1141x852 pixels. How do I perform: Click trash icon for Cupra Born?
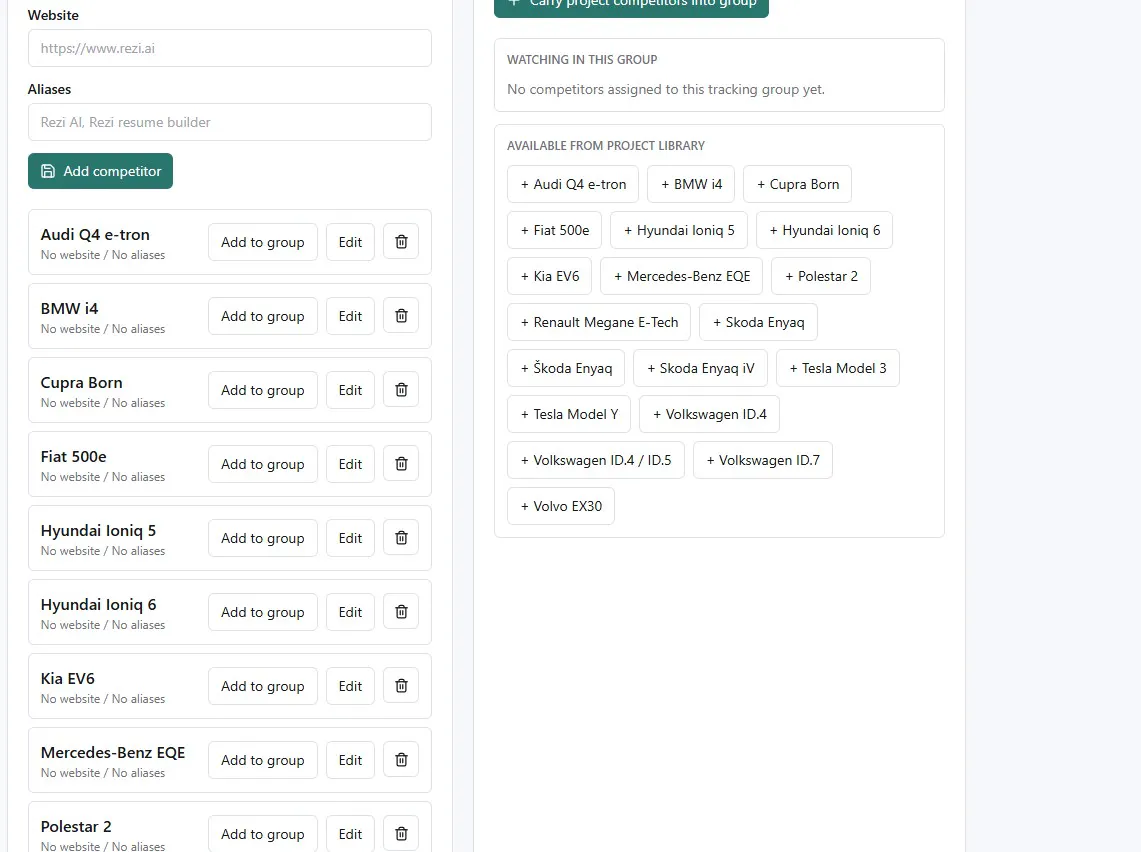[401, 390]
